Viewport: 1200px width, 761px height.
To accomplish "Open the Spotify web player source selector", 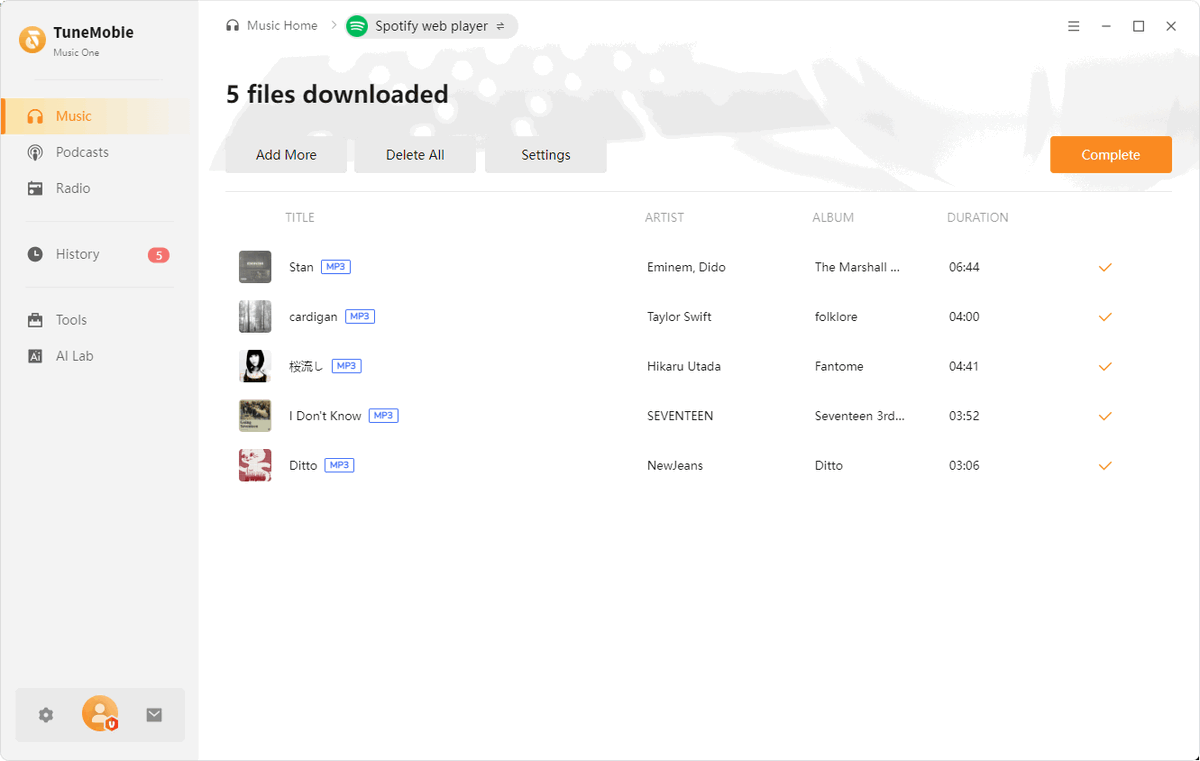I will coord(431,26).
